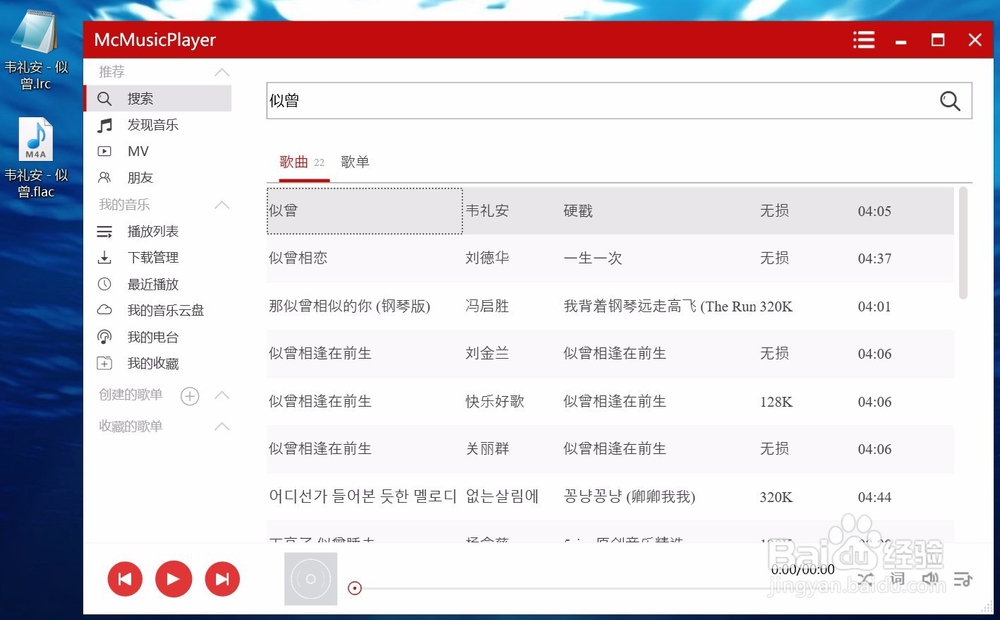The width and height of the screenshot is (1000, 620).
Task: Play previous track
Action: [125, 579]
